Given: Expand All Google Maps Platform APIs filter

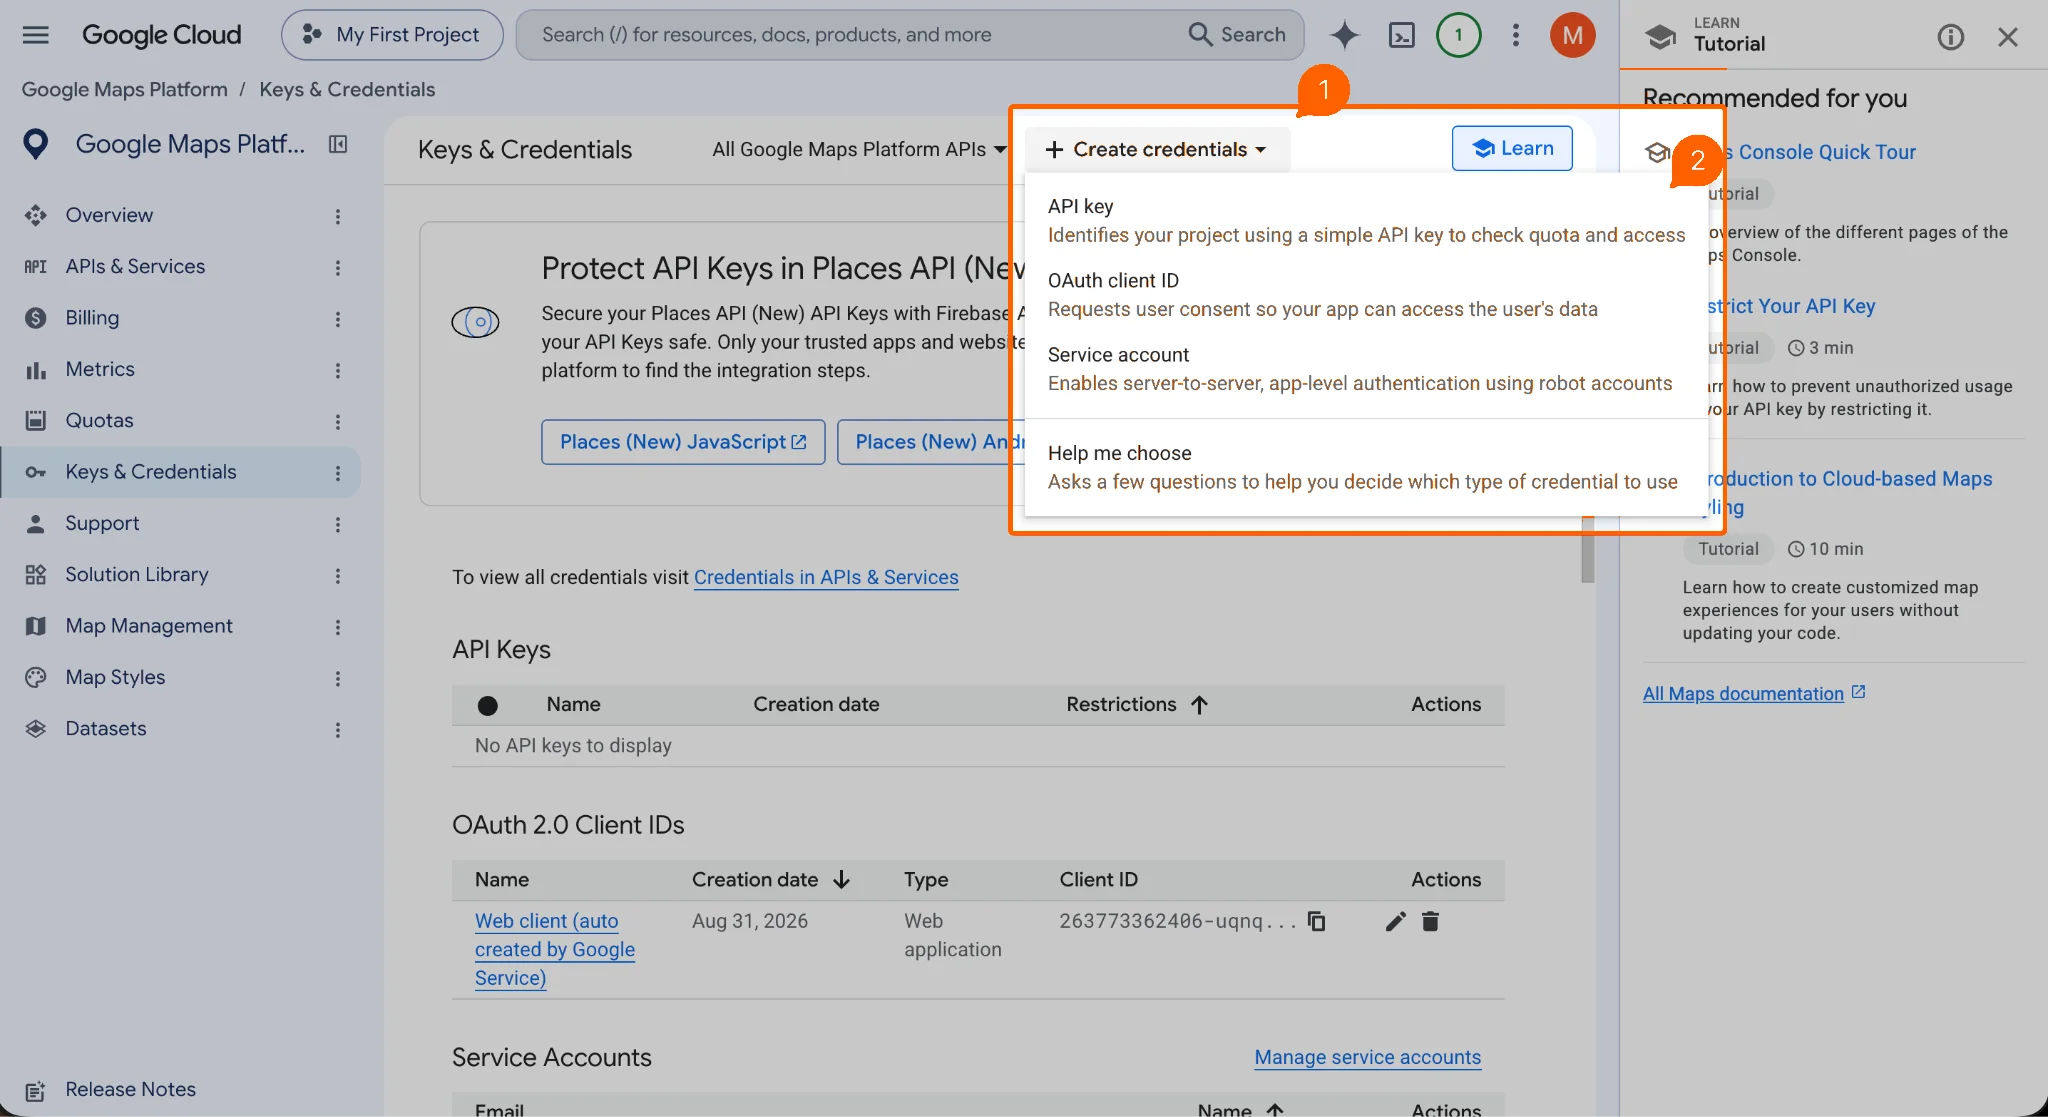Looking at the screenshot, I should click(859, 149).
